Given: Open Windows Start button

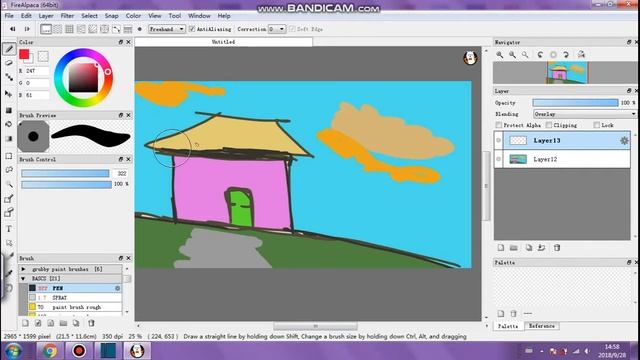Looking at the screenshot, I should pyautogui.click(x=13, y=351).
